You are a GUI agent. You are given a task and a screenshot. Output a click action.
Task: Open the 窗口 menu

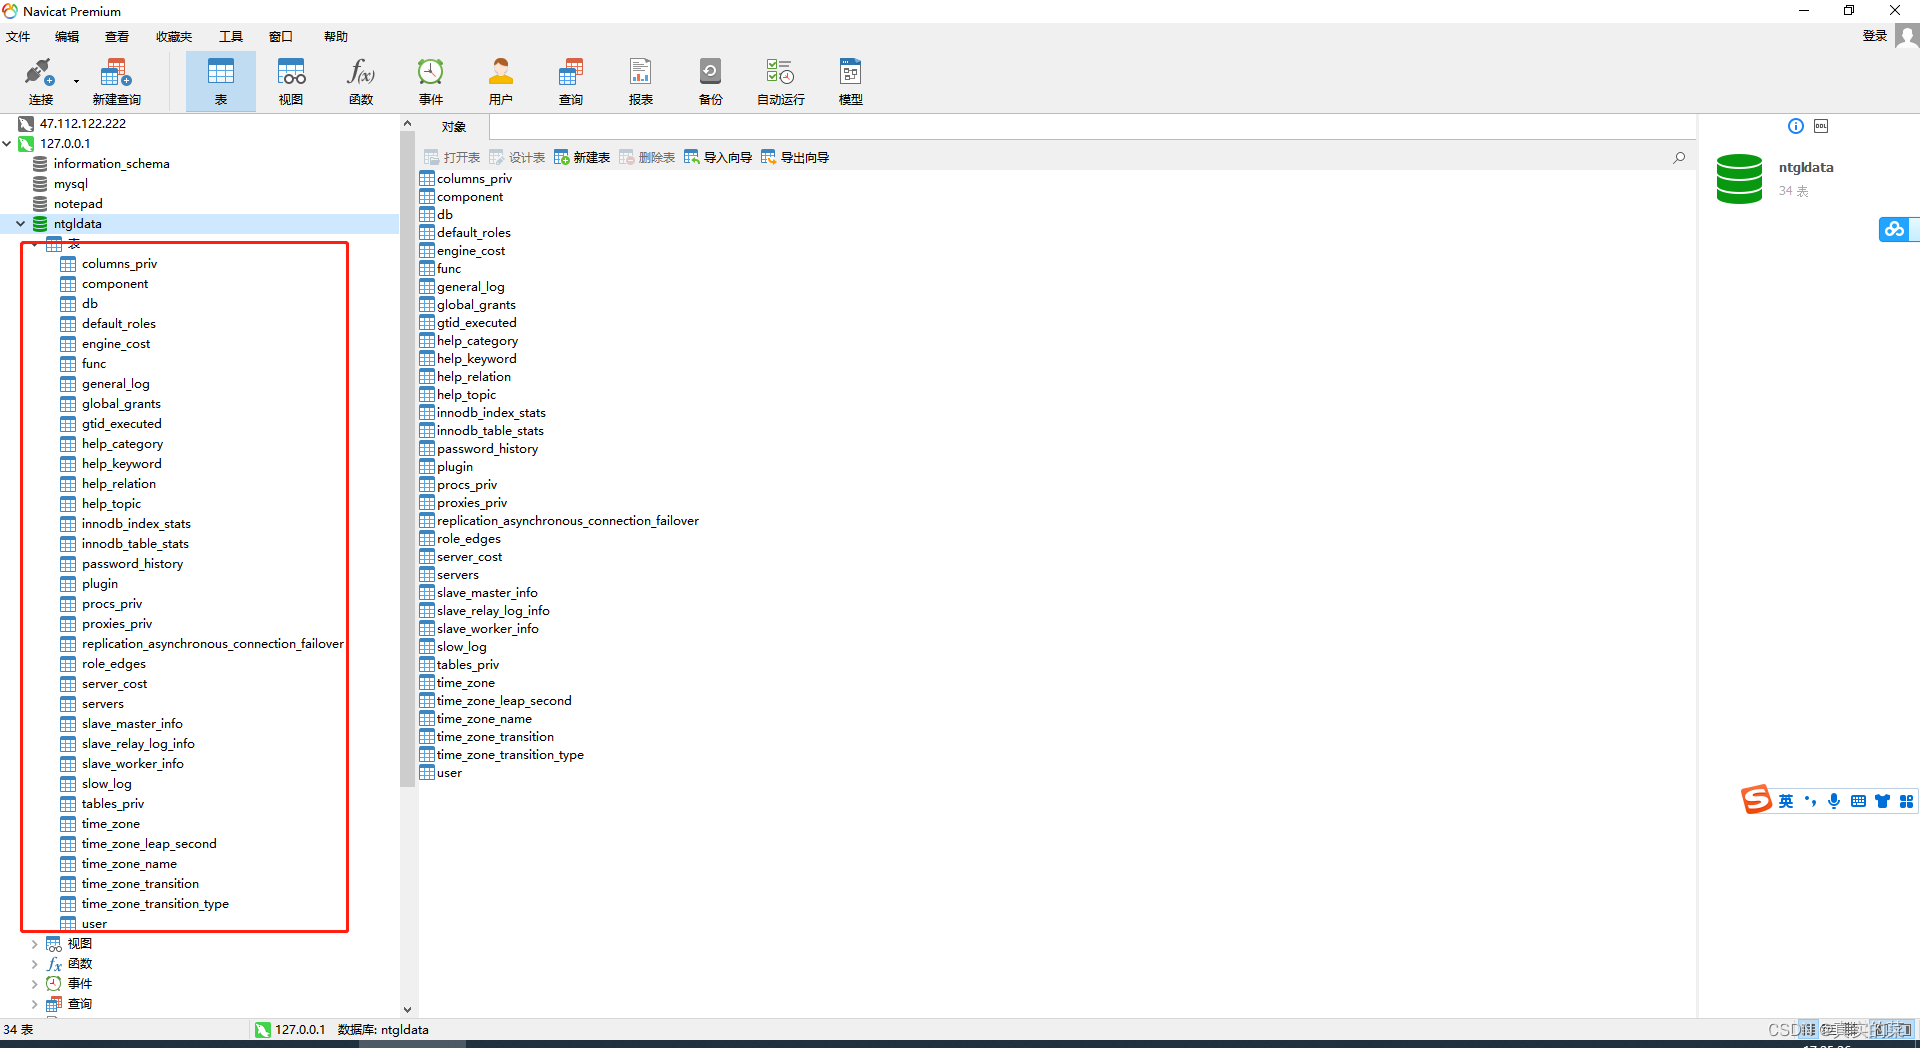281,37
